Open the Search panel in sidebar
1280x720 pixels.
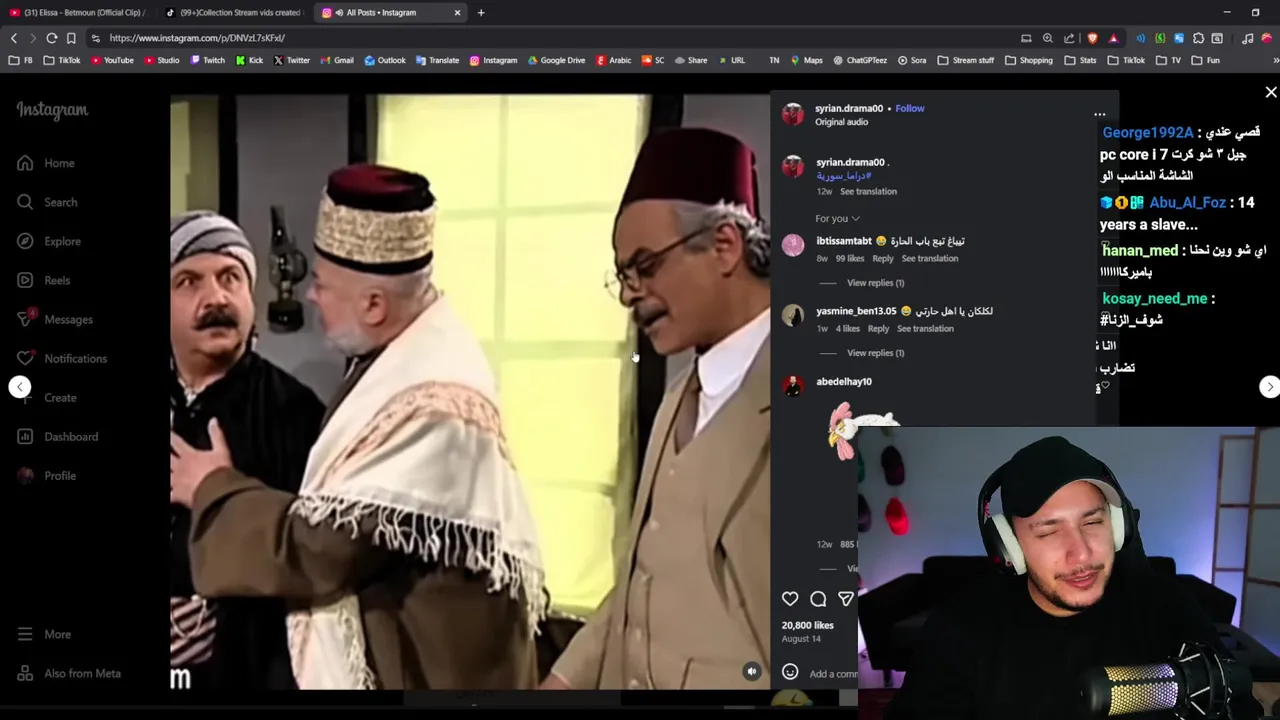[x=47, y=202]
